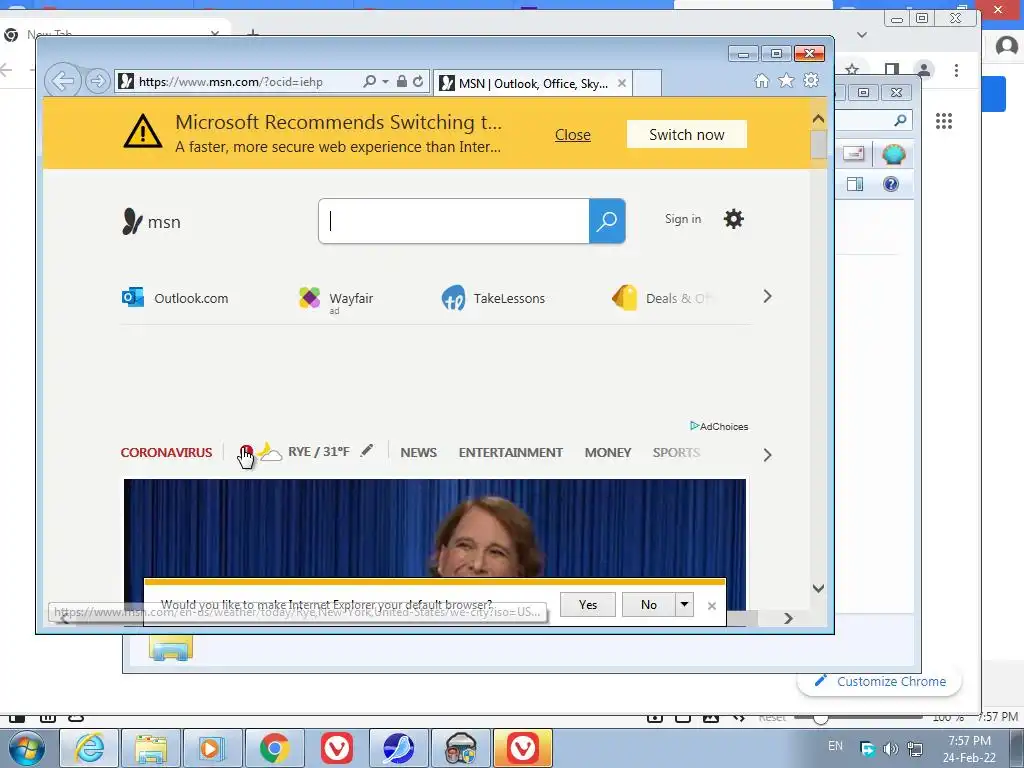Click the blue MSN search button
Screen dimensions: 1024x768
(607, 221)
